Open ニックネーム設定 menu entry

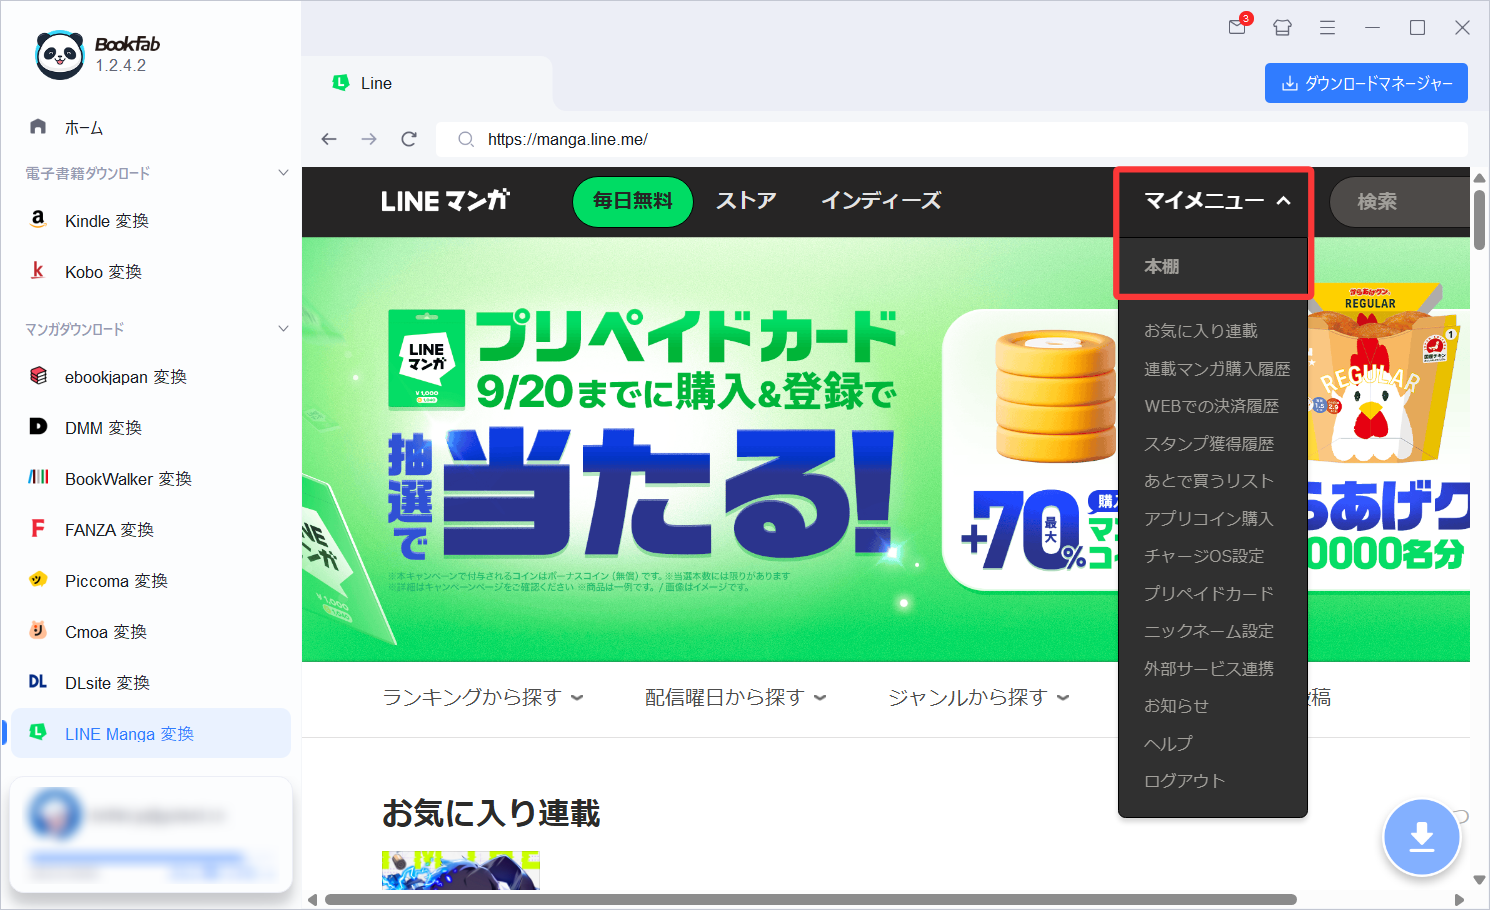[1209, 631]
